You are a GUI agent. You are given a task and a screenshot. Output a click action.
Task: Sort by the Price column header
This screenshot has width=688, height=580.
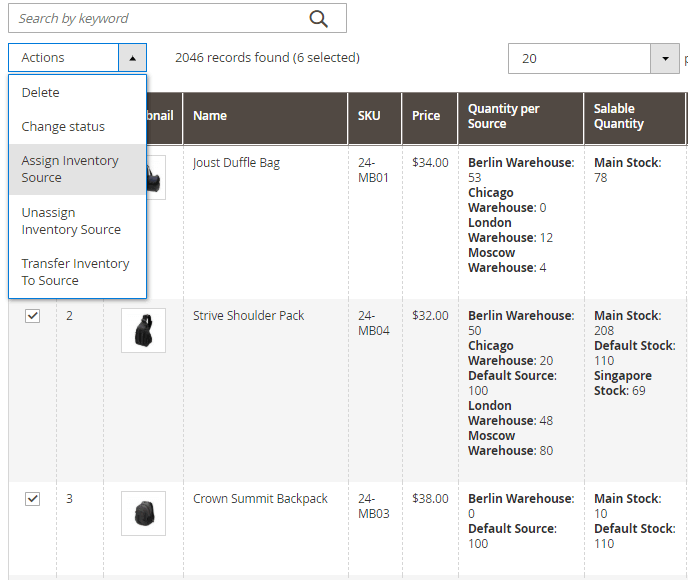click(426, 116)
